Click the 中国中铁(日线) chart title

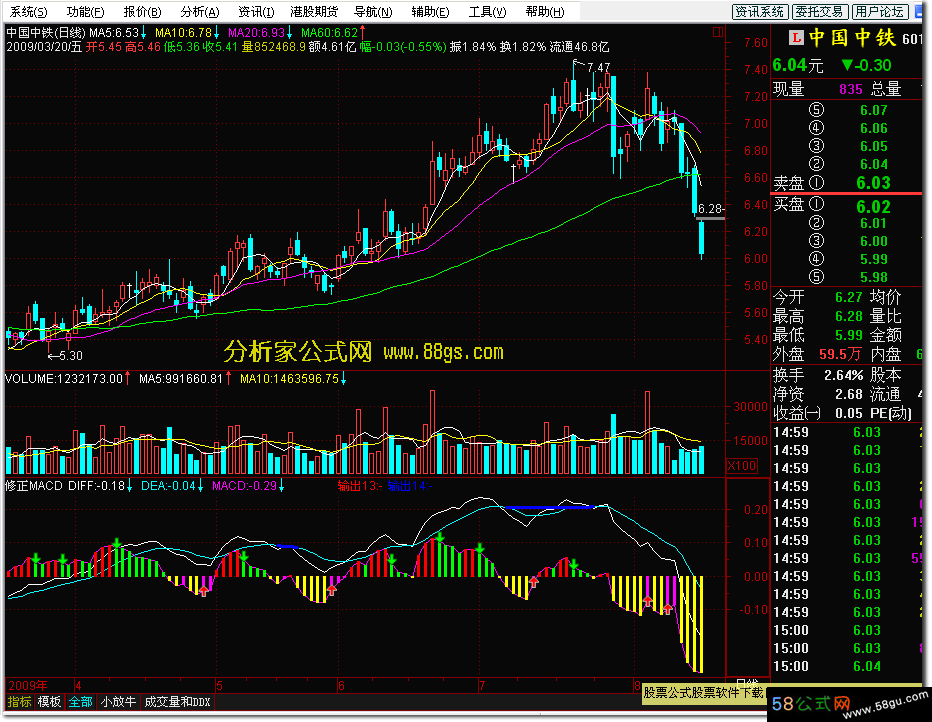click(x=46, y=33)
